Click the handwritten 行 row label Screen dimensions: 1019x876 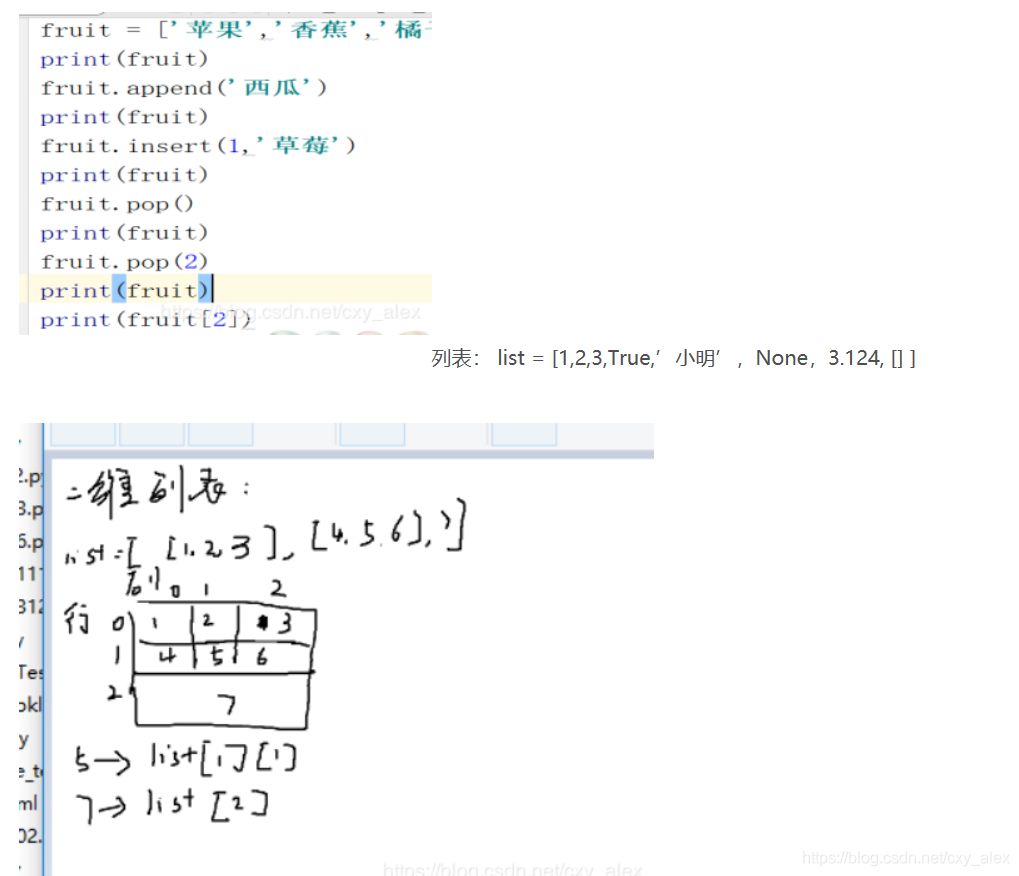pos(77,618)
